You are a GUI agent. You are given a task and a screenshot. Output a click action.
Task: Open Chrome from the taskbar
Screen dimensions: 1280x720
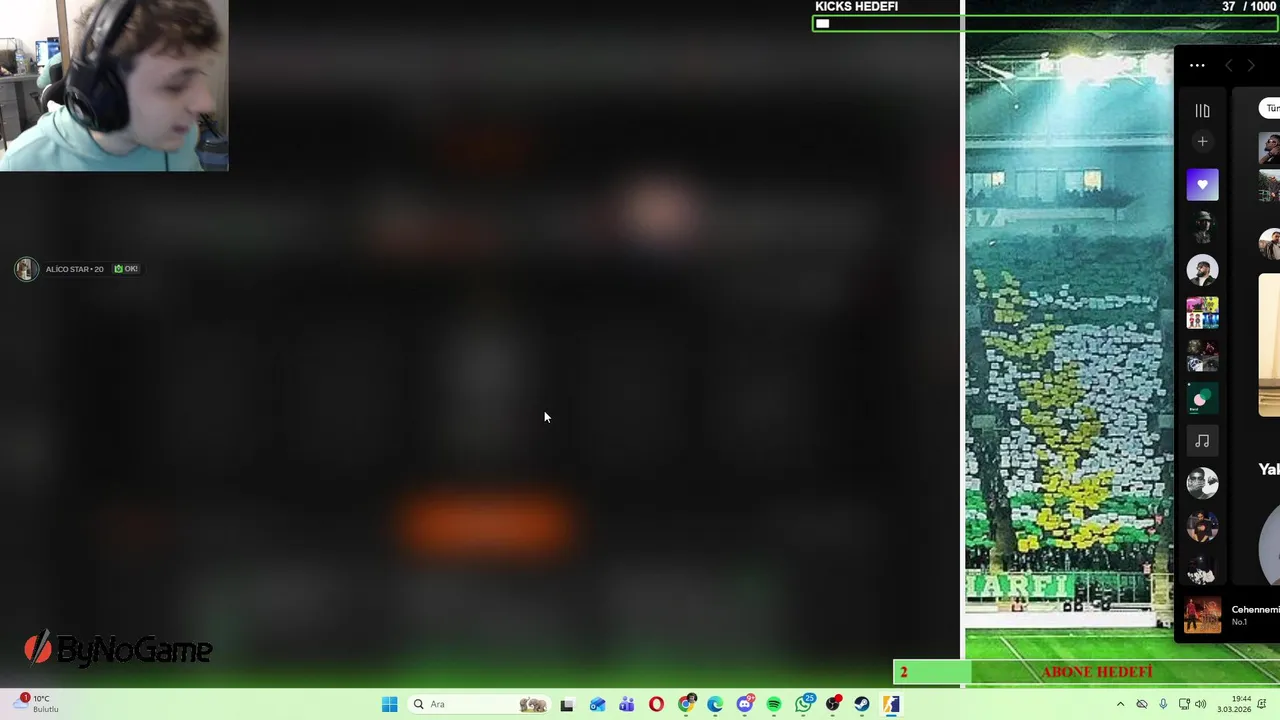click(686, 704)
